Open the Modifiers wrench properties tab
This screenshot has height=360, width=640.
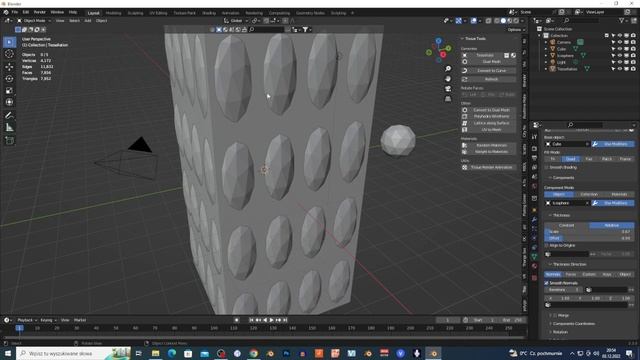coord(534,219)
